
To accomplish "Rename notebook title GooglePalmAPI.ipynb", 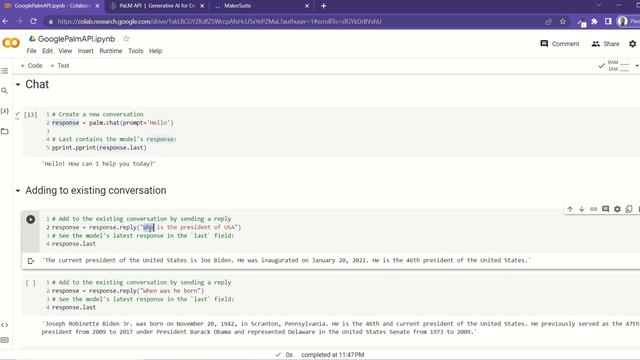I will [x=76, y=39].
